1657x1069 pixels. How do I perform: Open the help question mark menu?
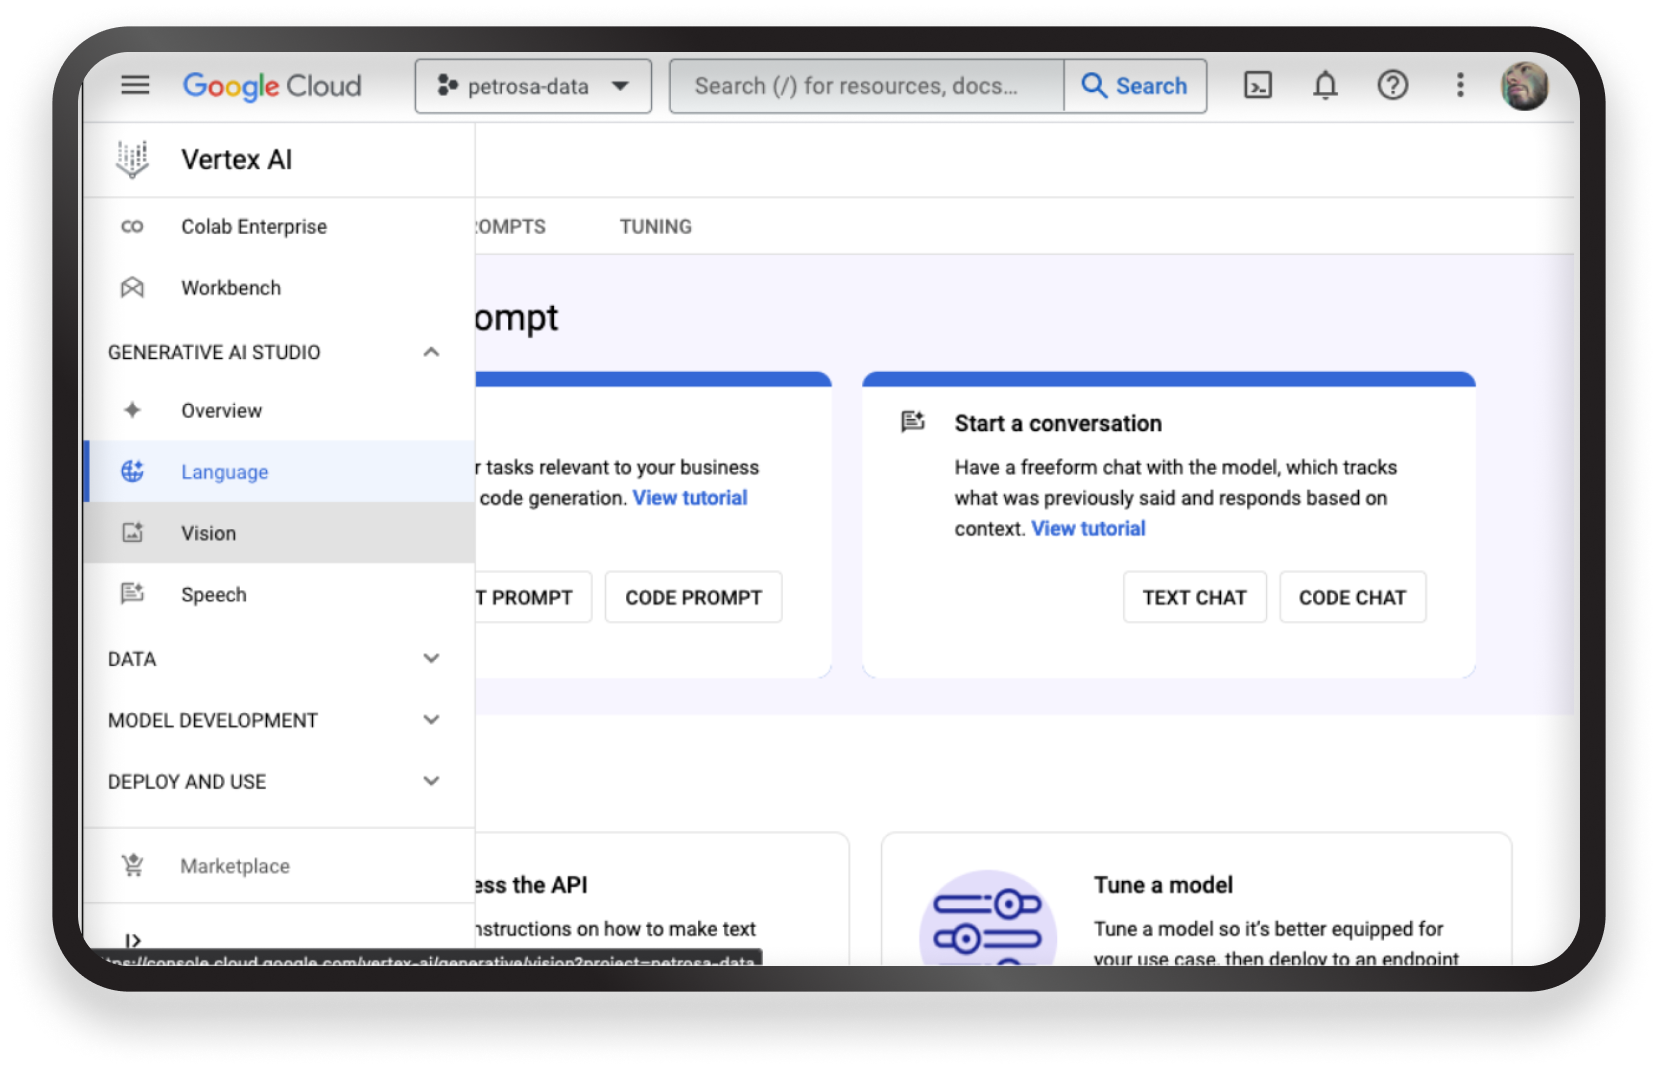point(1392,86)
